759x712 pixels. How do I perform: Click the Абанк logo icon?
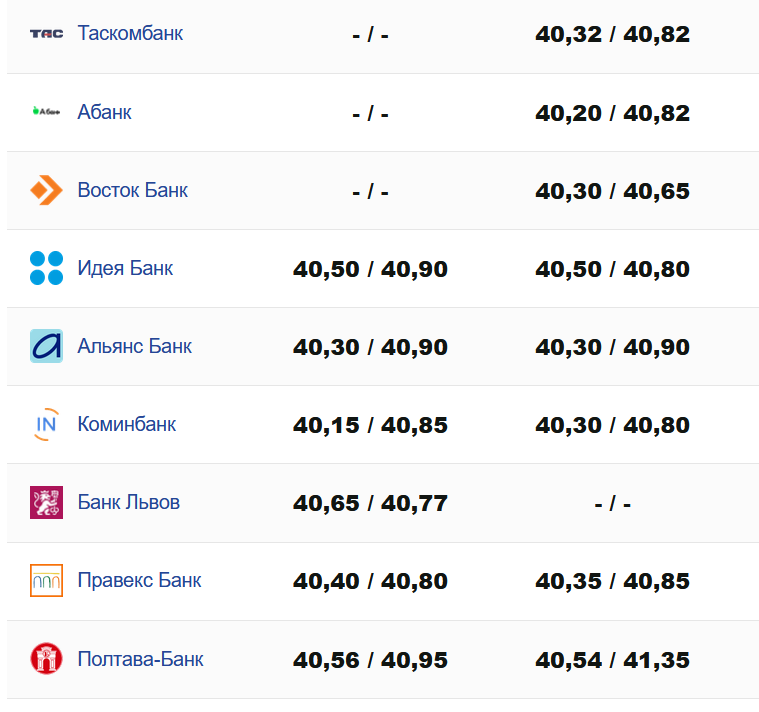click(x=46, y=112)
